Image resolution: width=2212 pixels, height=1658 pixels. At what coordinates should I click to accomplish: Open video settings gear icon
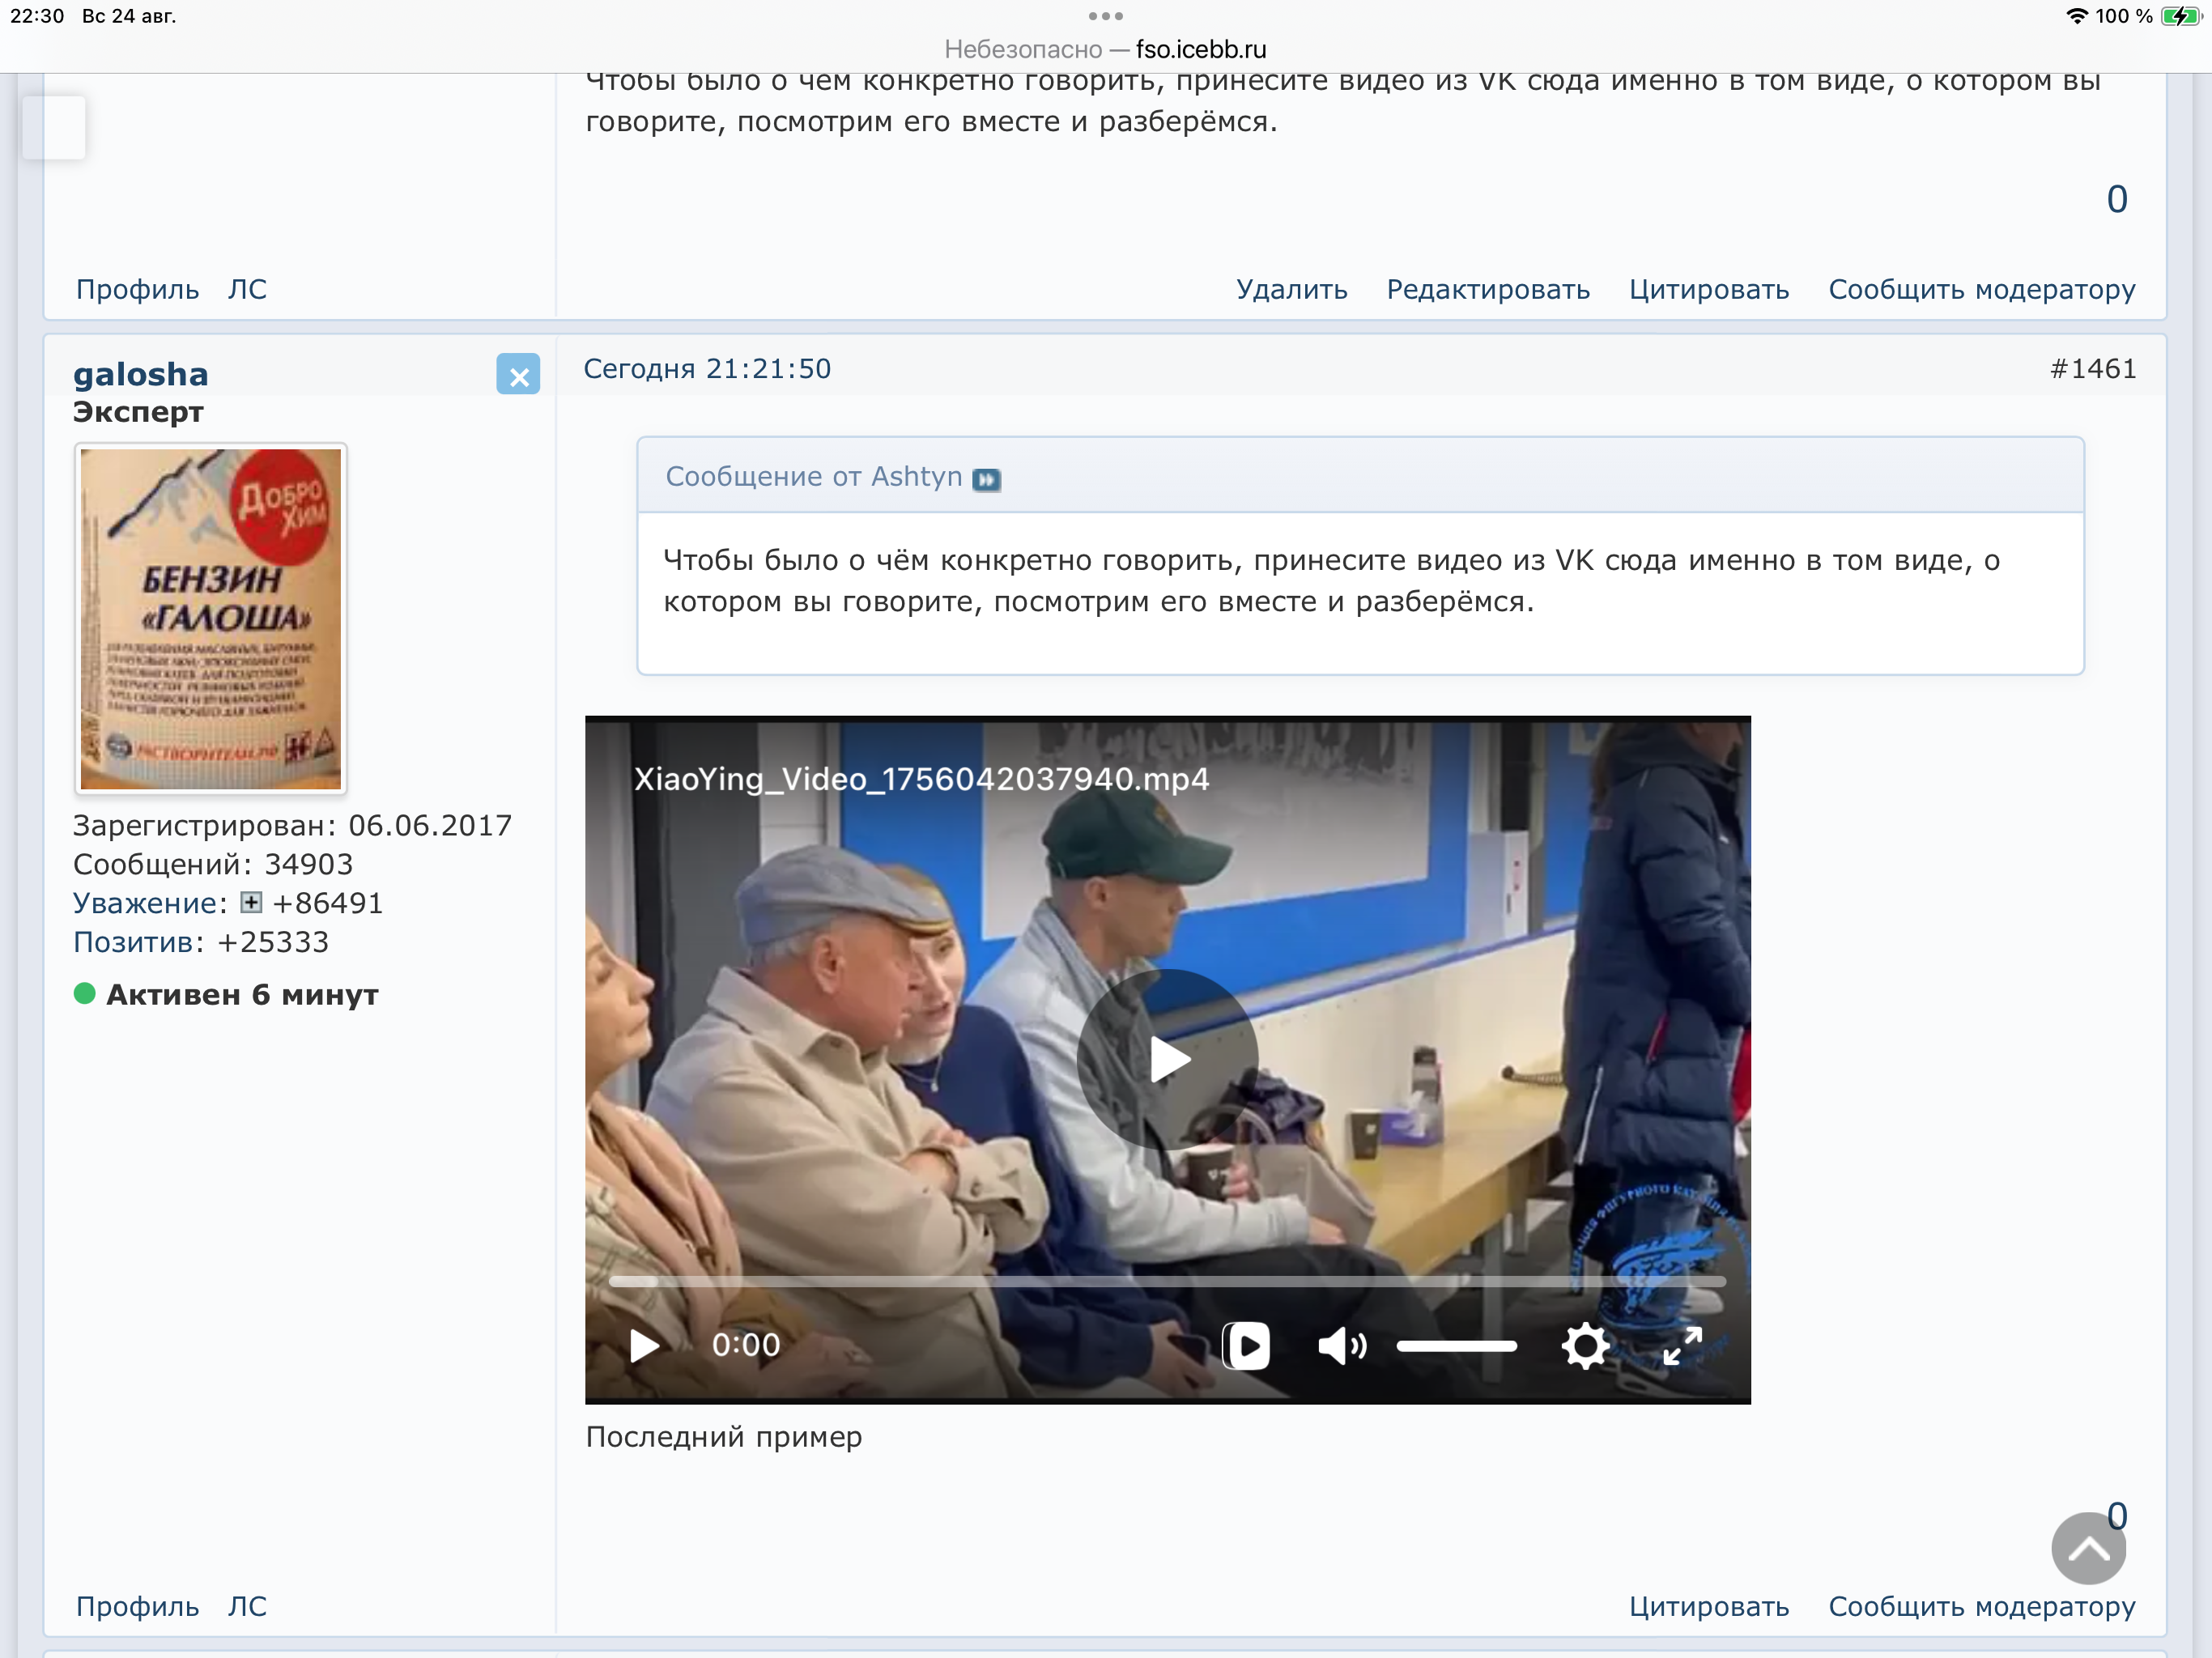[1585, 1346]
